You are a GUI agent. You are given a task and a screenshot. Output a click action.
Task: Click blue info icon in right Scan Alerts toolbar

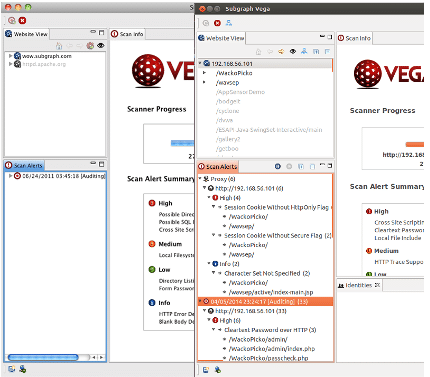277,166
